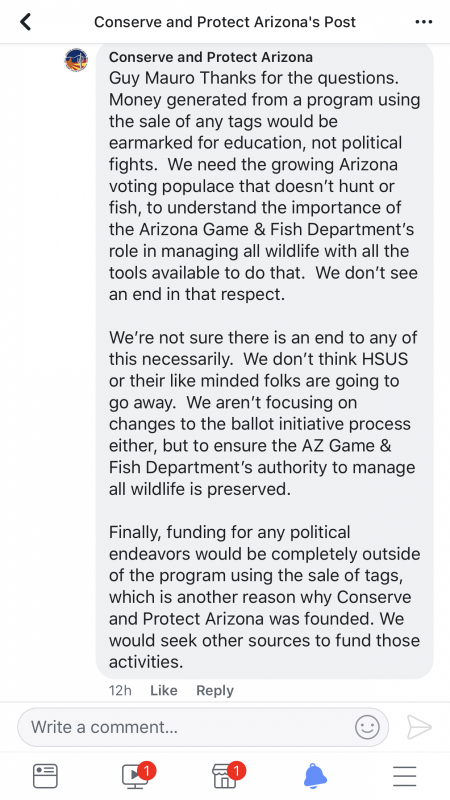Screen dimensions: 450x800
Task: Open the Marketplace storefront tab
Action: point(225,776)
